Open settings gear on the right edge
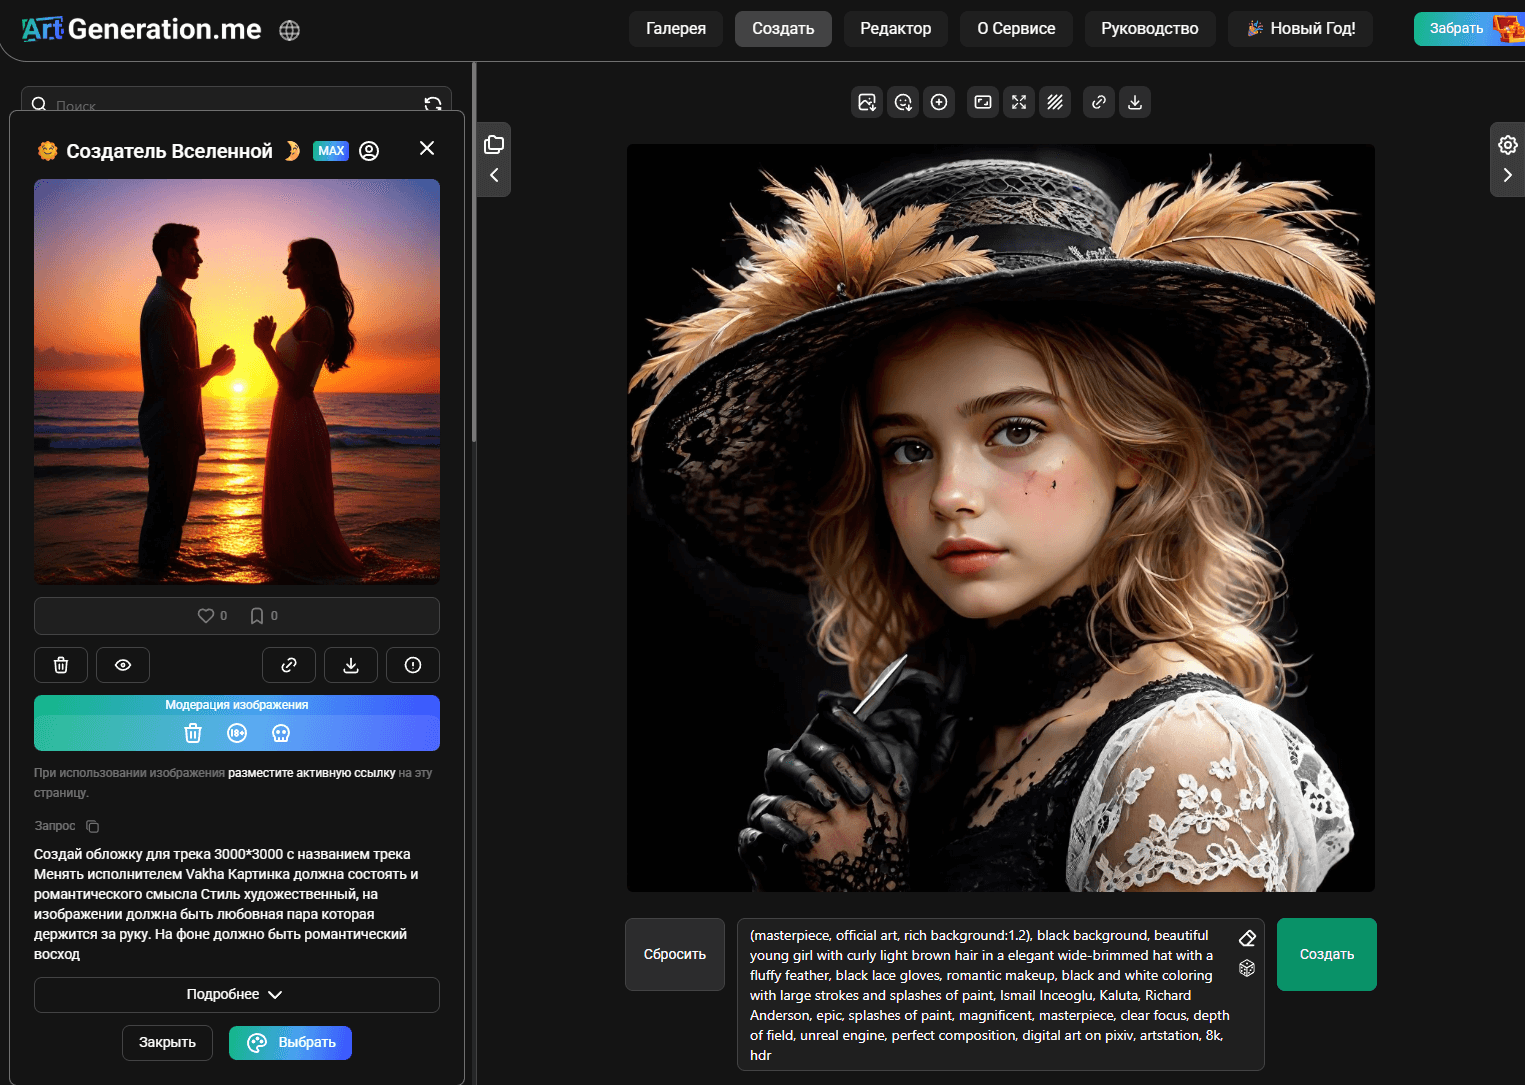 (1508, 145)
